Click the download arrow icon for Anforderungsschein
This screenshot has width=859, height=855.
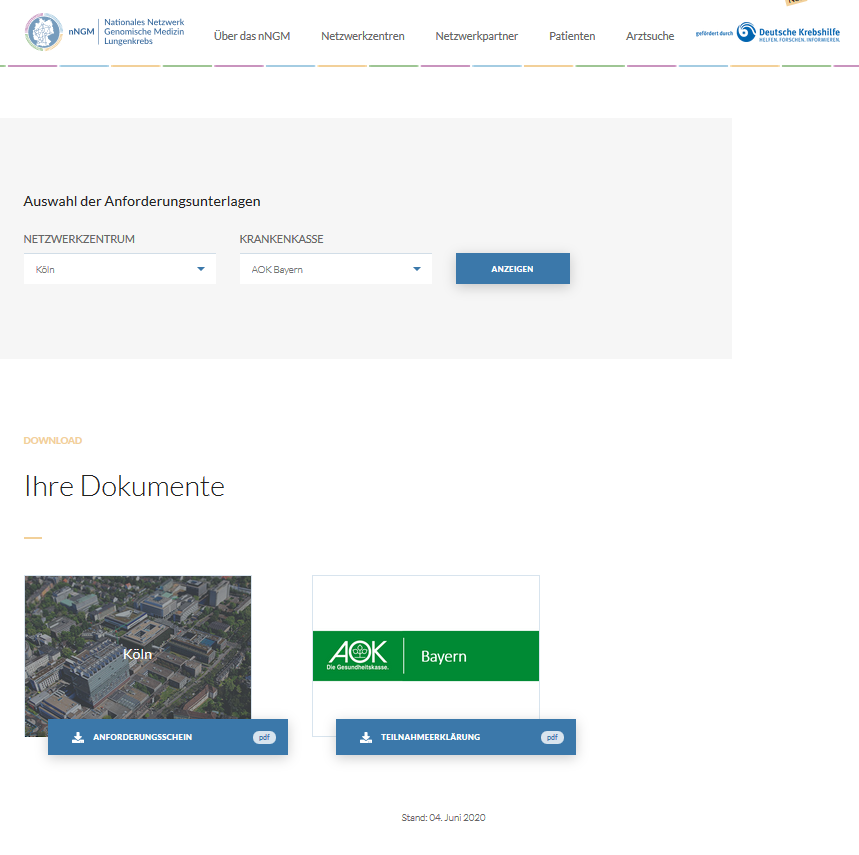point(78,737)
